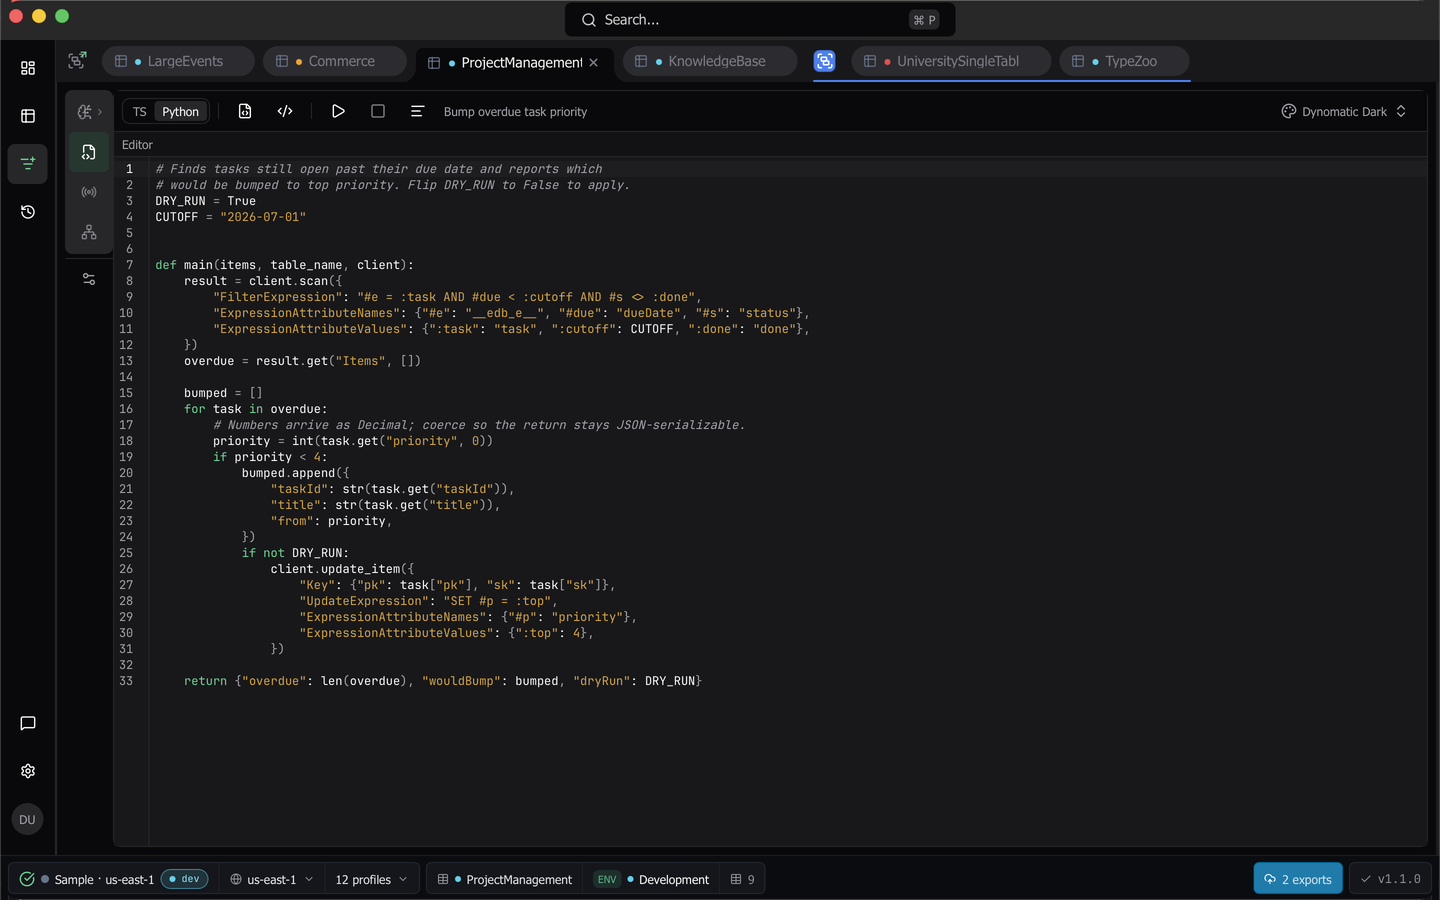Screen dimensions: 1440x900
Task: Click the code brackets icon in toolbar
Action: coord(285,111)
